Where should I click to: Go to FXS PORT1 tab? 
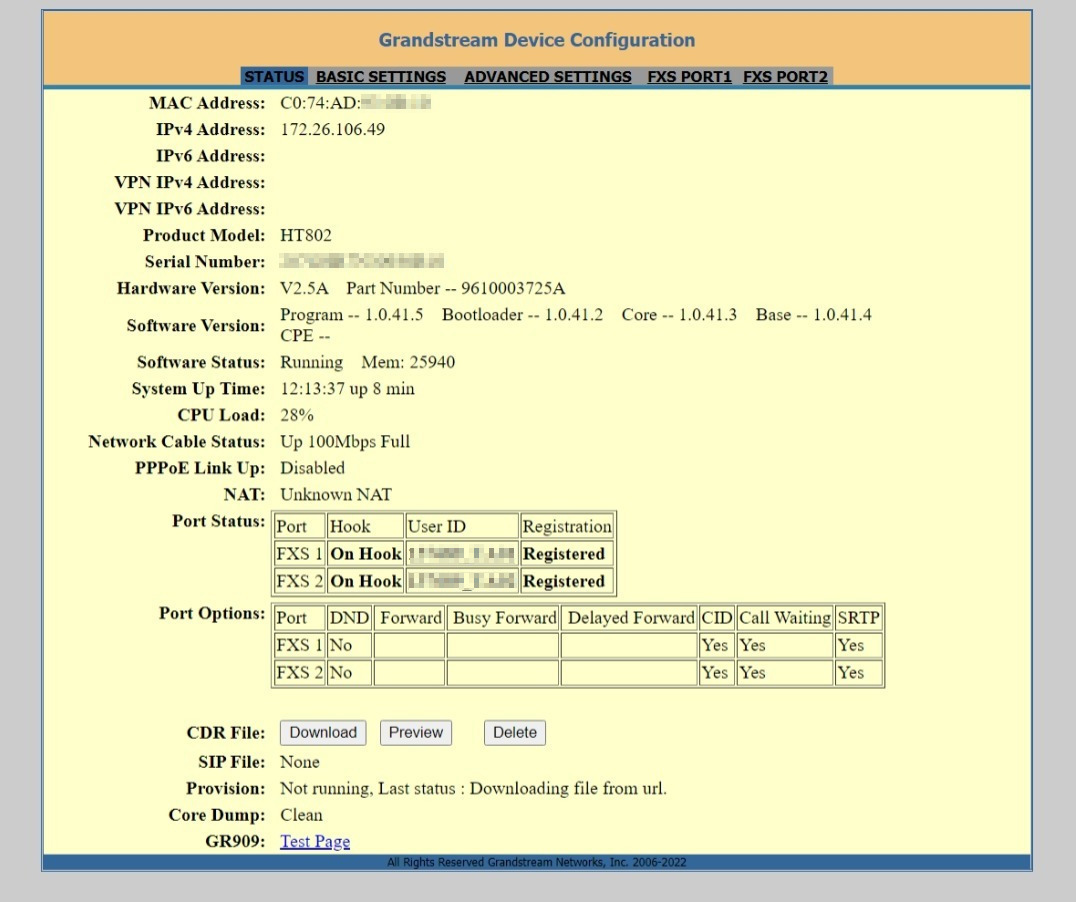click(690, 76)
